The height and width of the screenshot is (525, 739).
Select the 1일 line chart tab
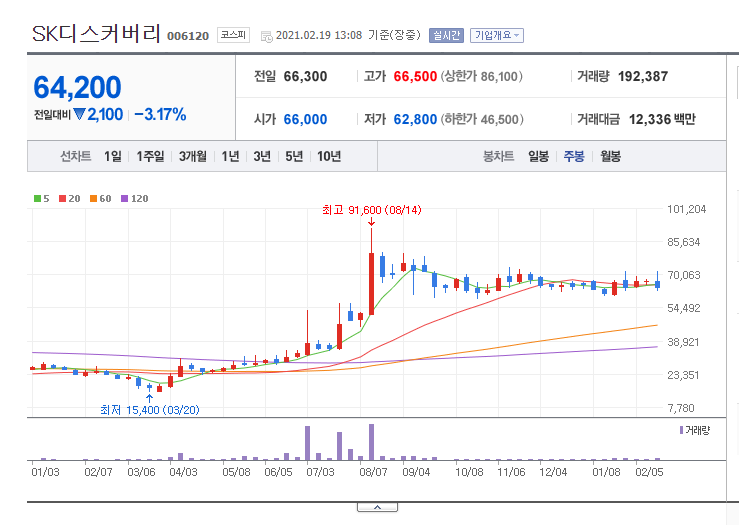pos(113,156)
